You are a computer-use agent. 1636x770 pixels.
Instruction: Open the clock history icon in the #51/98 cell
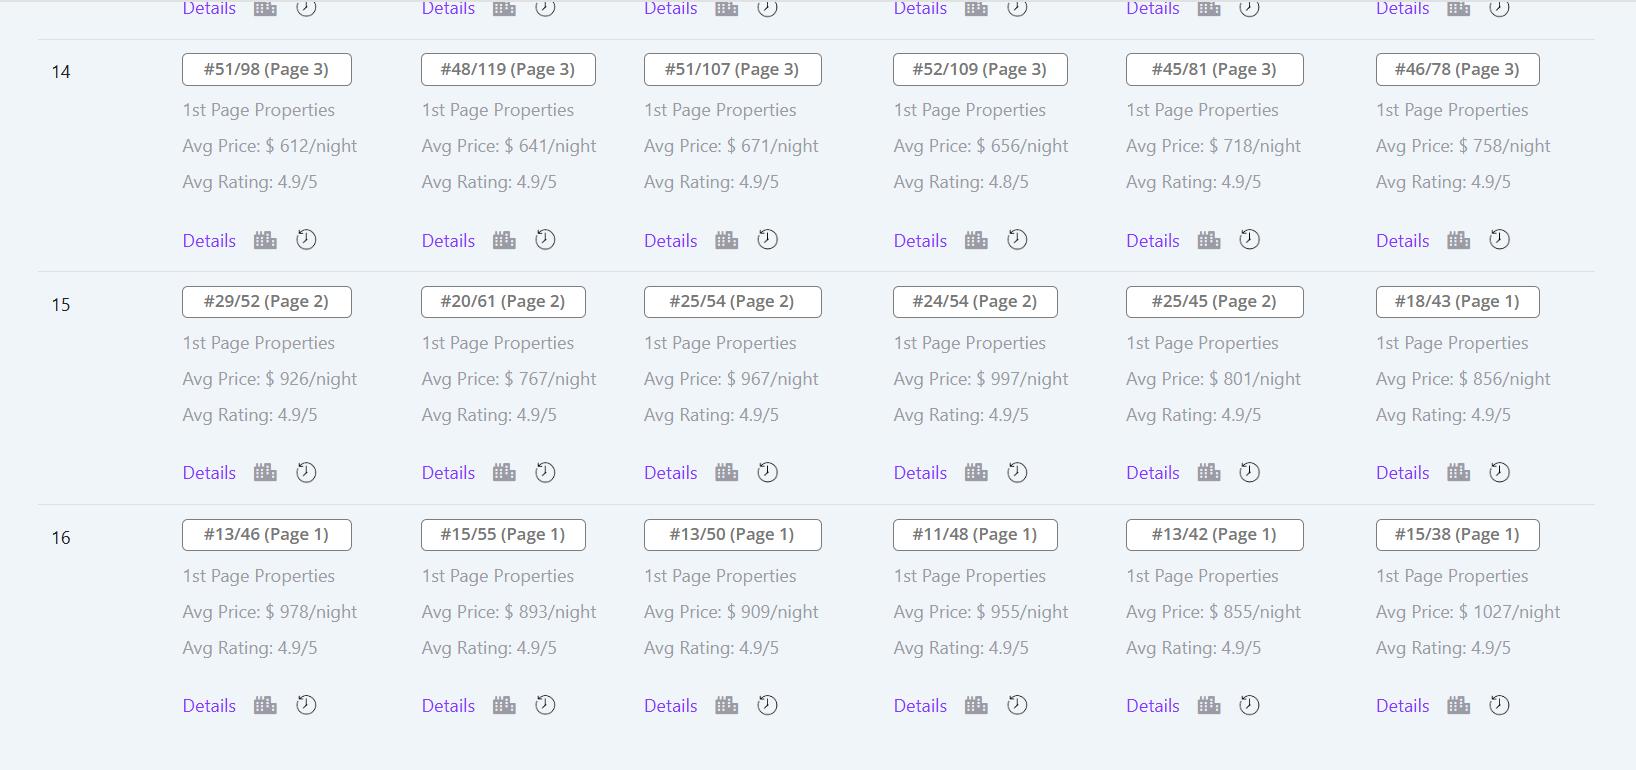(306, 240)
